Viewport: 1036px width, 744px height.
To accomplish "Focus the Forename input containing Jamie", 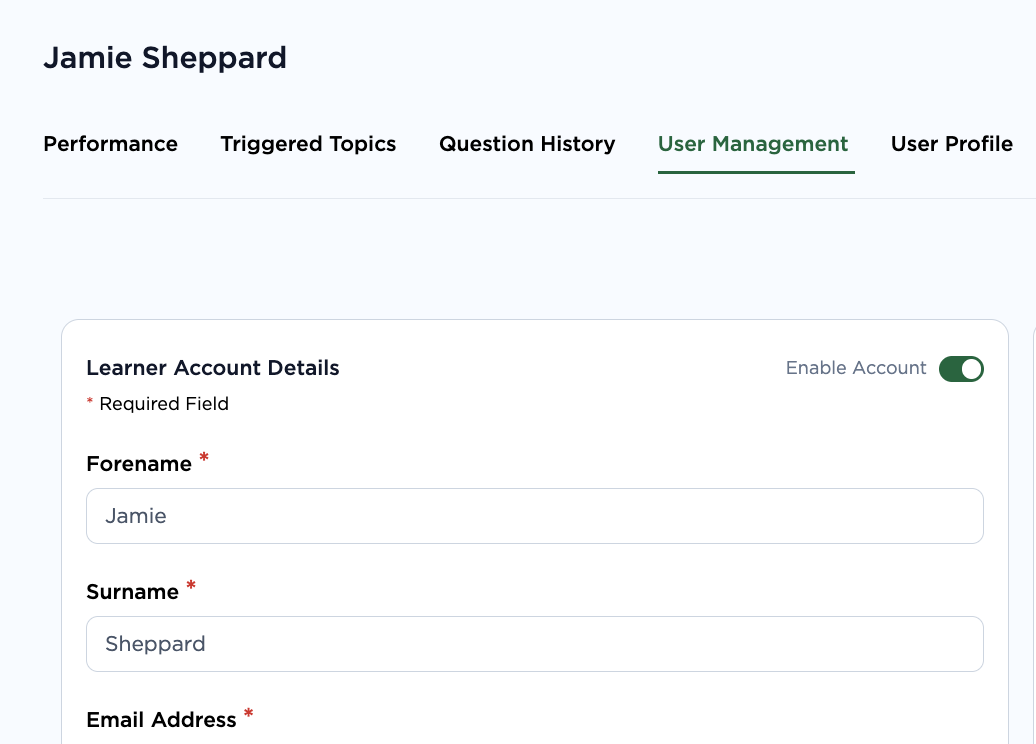I will pyautogui.click(x=534, y=516).
